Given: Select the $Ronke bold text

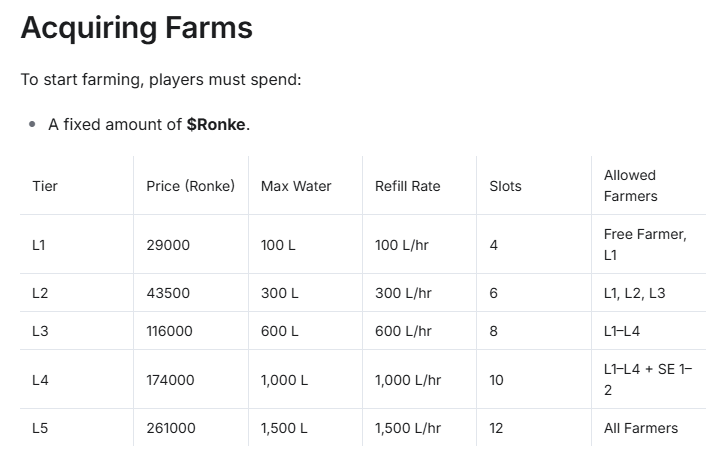Looking at the screenshot, I should 216,125.
